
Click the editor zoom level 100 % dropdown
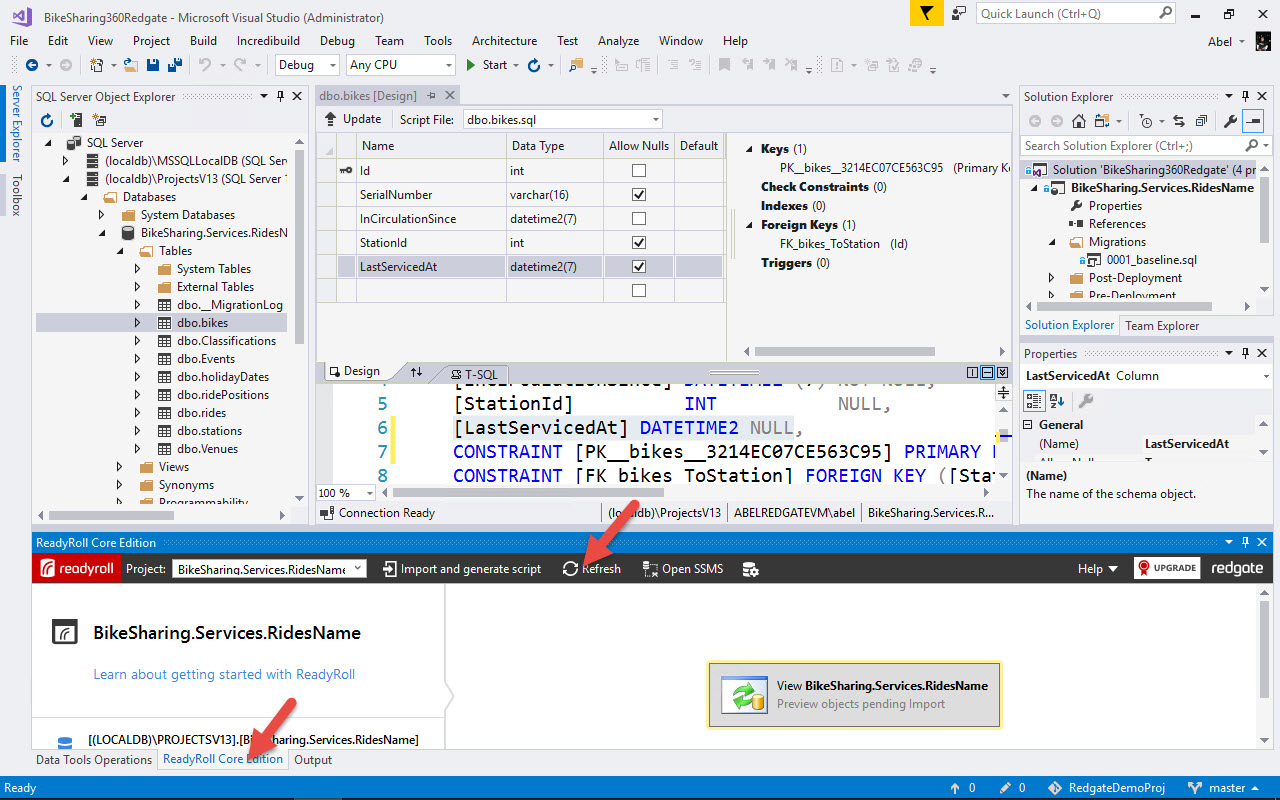click(x=346, y=493)
